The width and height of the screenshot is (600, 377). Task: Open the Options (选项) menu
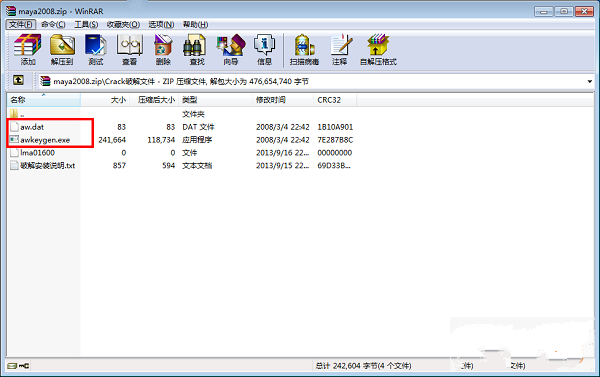tap(161, 24)
